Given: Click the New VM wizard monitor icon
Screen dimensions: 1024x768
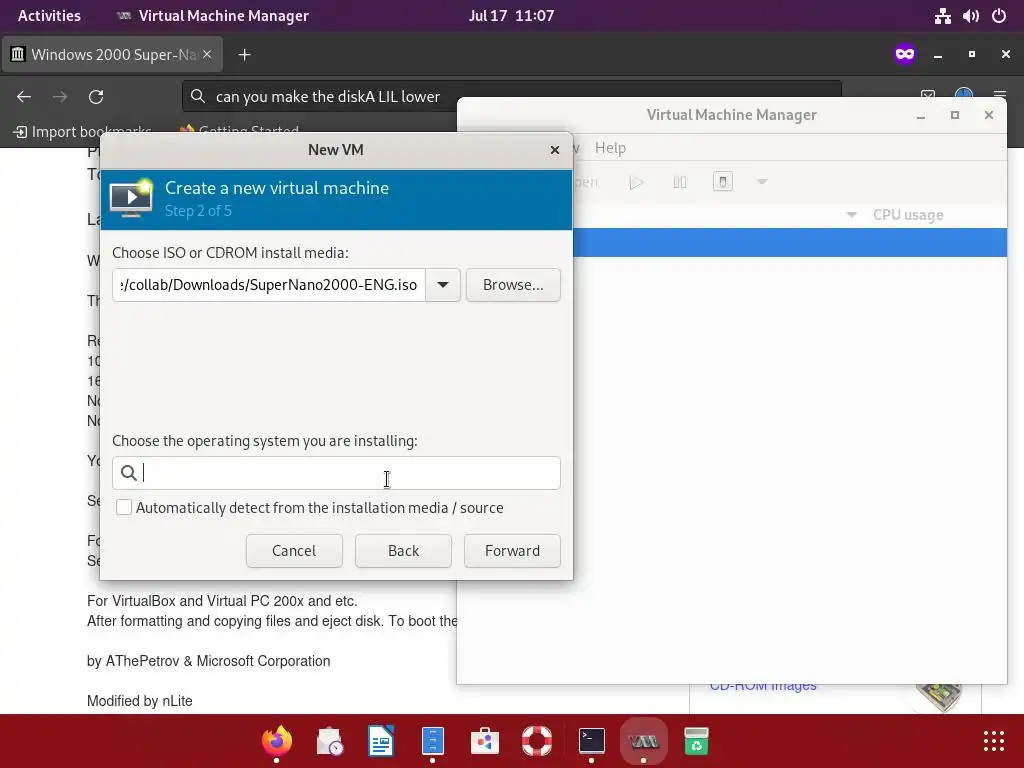Looking at the screenshot, I should pos(131,197).
